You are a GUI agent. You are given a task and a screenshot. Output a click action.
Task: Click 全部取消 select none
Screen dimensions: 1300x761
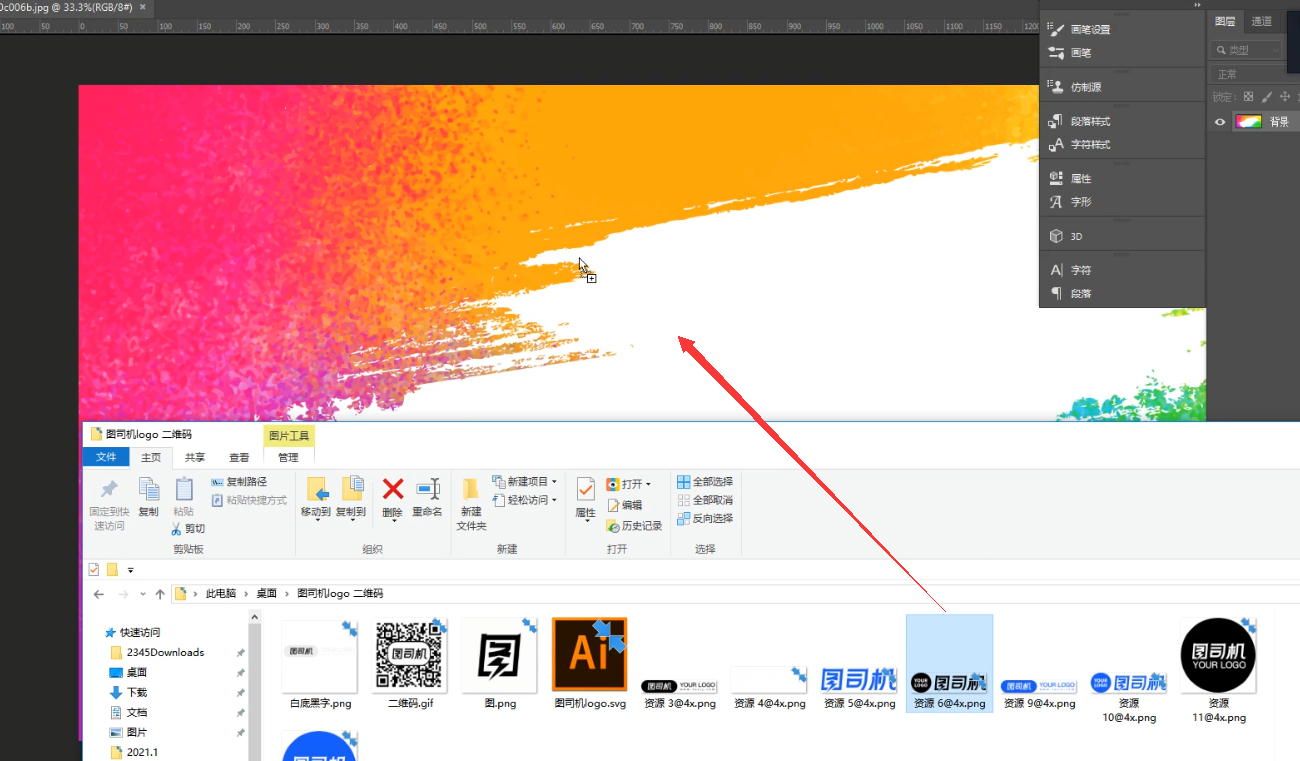(705, 500)
